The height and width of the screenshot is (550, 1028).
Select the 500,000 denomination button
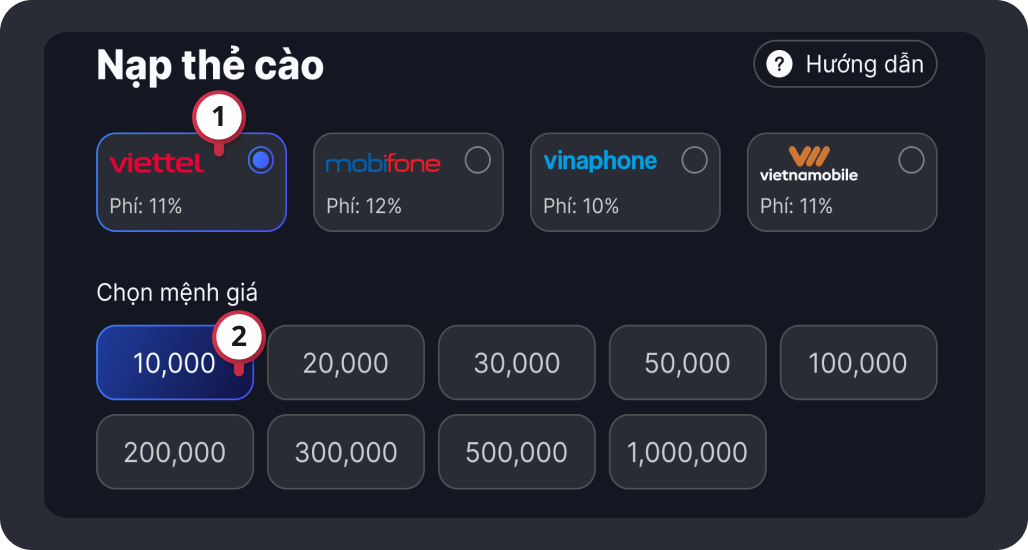click(x=517, y=452)
